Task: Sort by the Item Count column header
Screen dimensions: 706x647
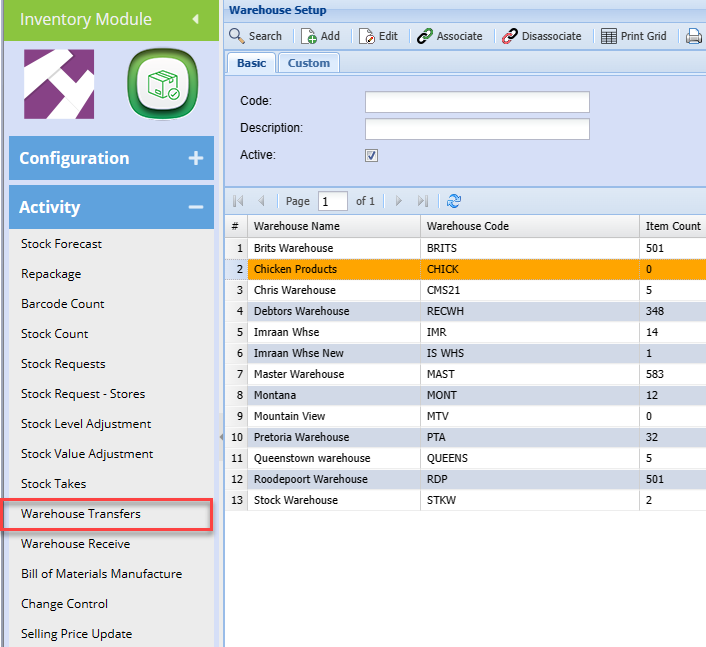Action: point(672,226)
